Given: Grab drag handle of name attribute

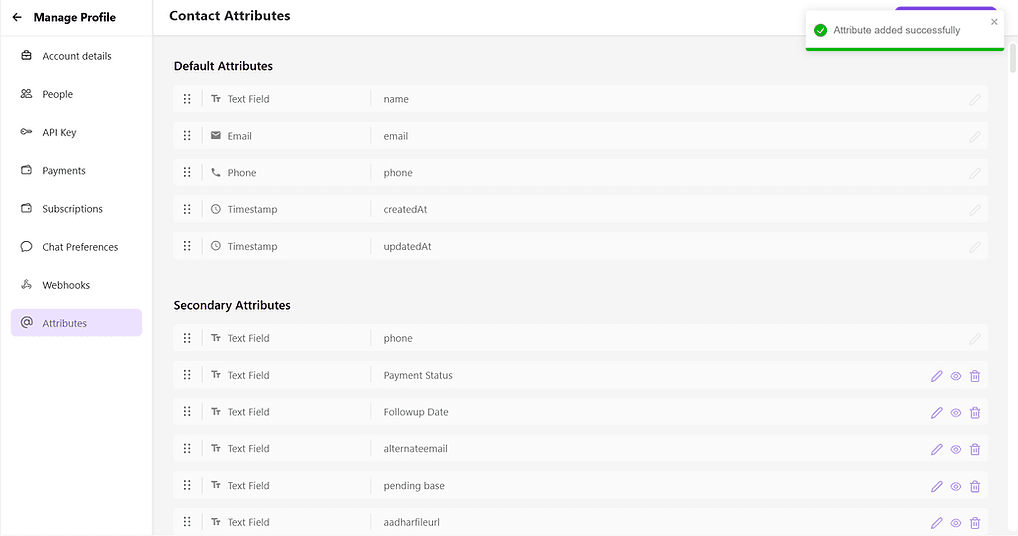Looking at the screenshot, I should 187,99.
